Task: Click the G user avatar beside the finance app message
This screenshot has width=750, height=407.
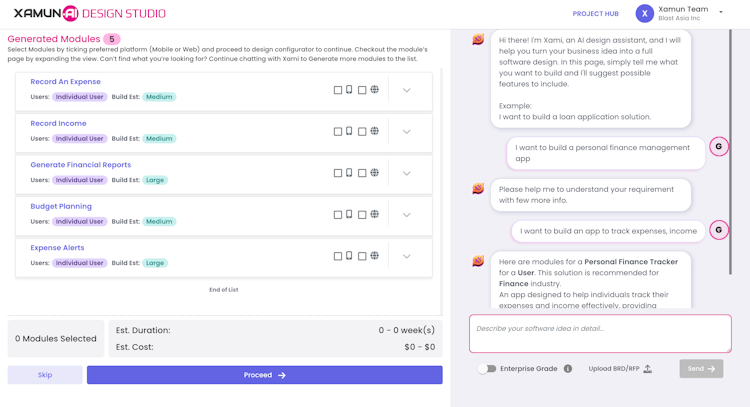Action: (x=718, y=147)
